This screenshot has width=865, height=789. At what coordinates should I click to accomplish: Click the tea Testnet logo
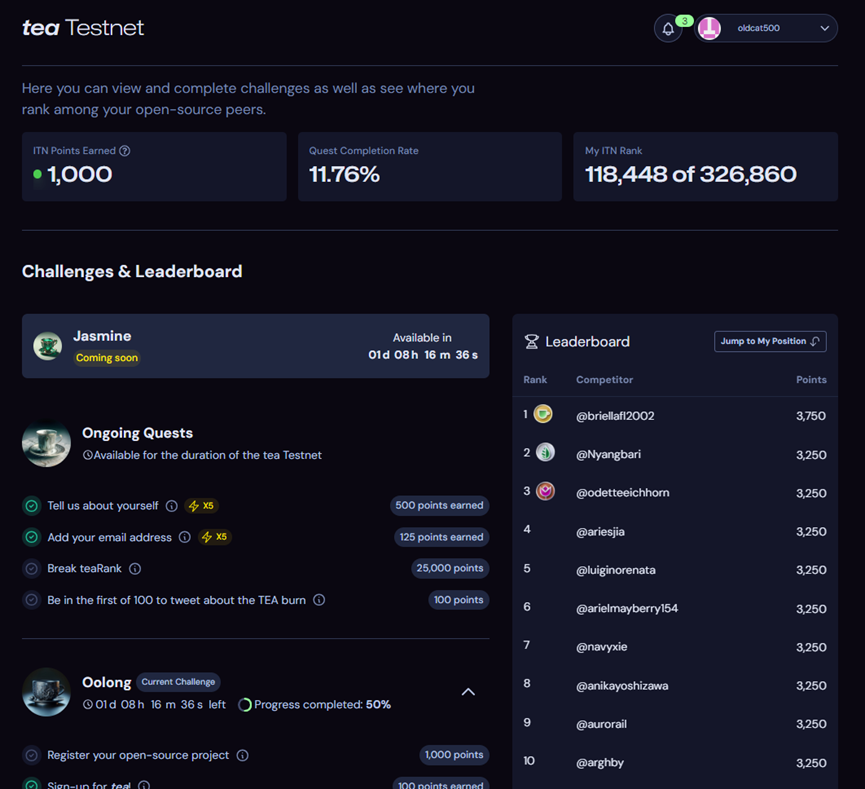(x=83, y=28)
